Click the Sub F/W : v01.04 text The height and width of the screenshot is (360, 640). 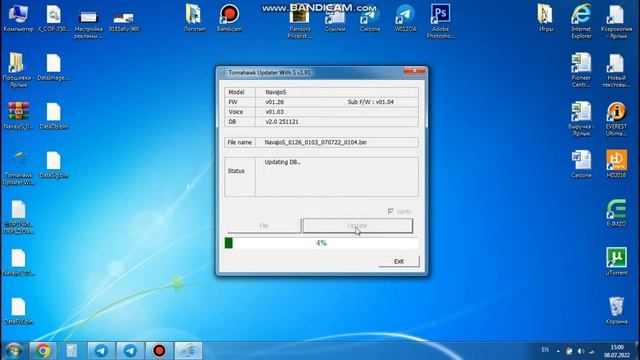coord(371,102)
